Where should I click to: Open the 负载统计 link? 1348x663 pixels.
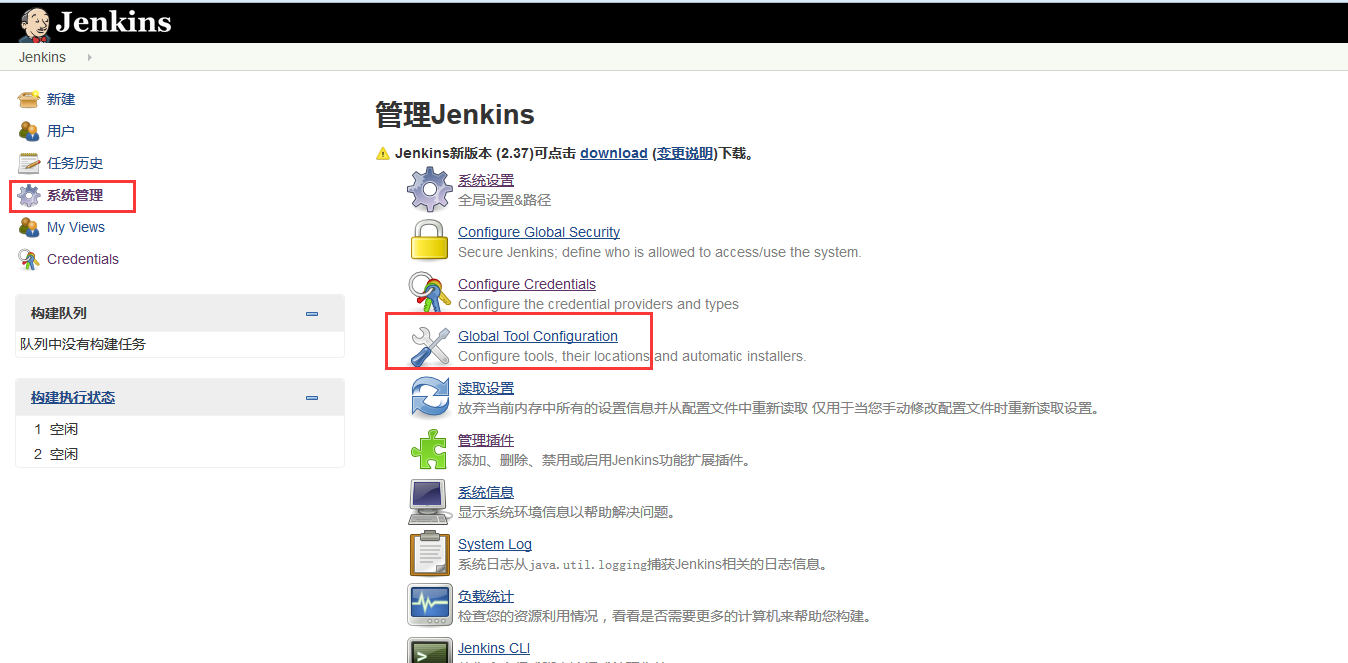click(486, 596)
